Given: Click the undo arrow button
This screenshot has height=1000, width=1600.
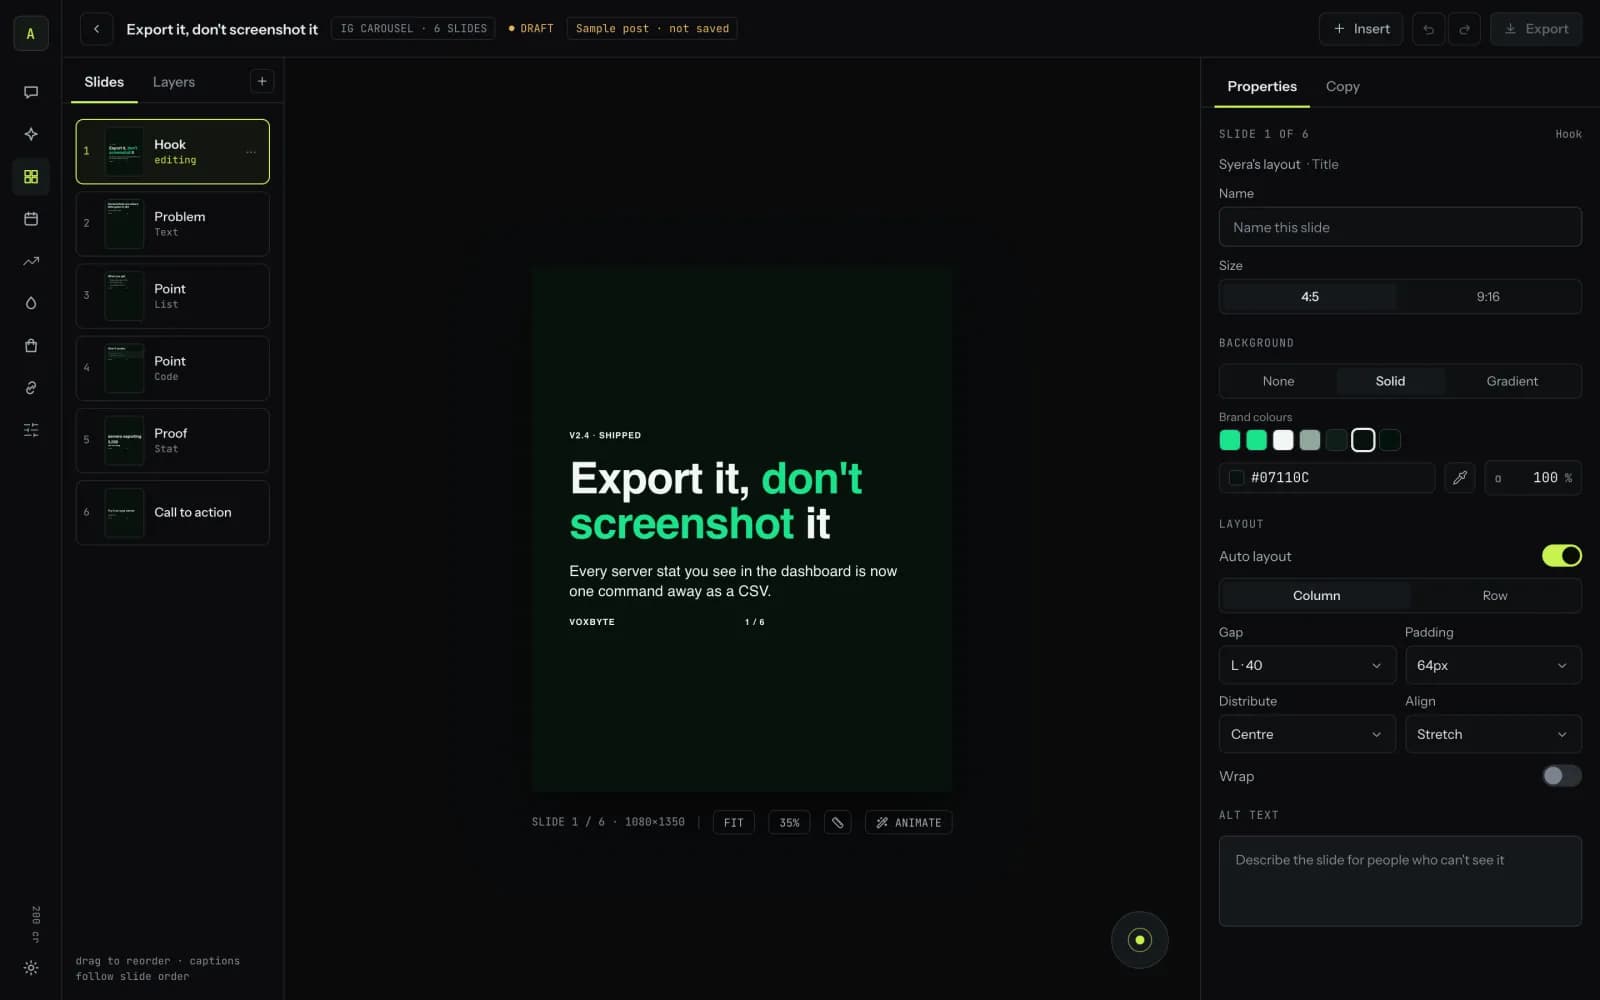Looking at the screenshot, I should tap(1428, 29).
